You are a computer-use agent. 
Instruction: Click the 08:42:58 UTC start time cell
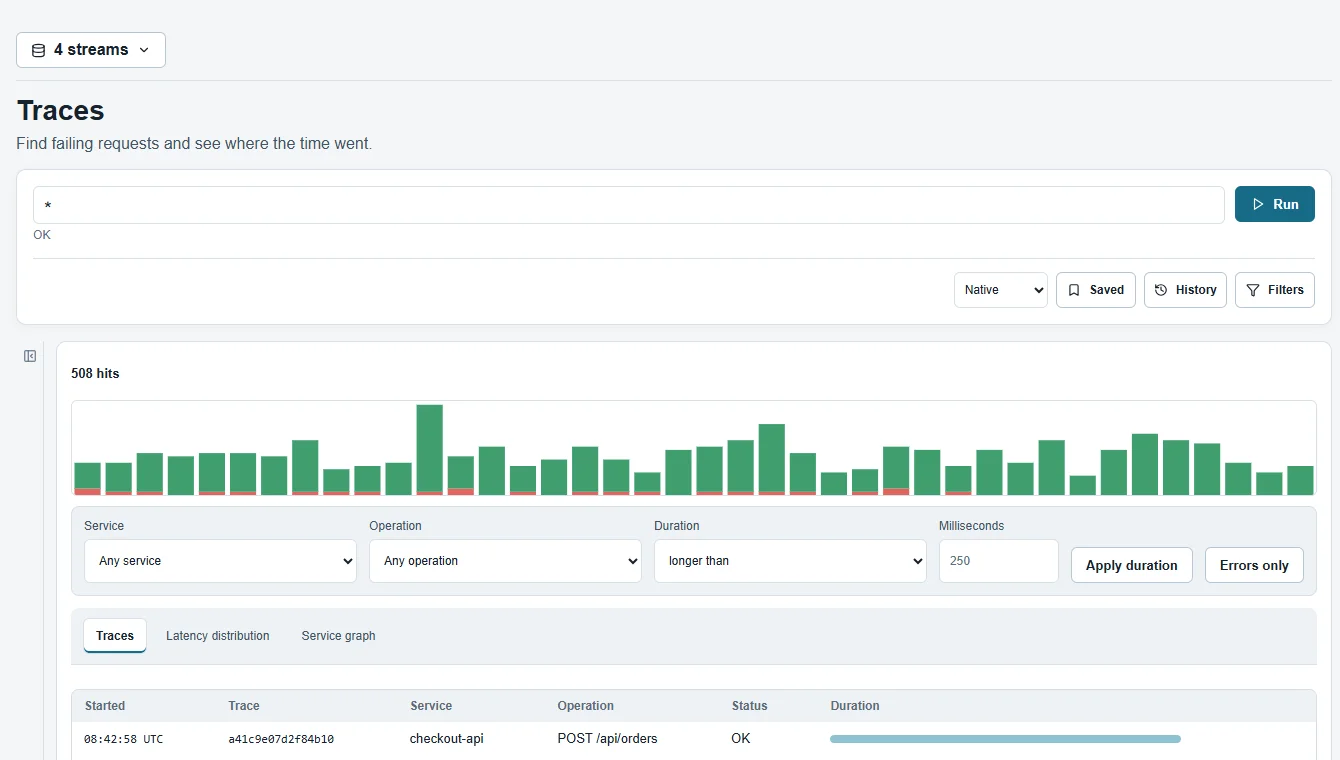click(124, 740)
